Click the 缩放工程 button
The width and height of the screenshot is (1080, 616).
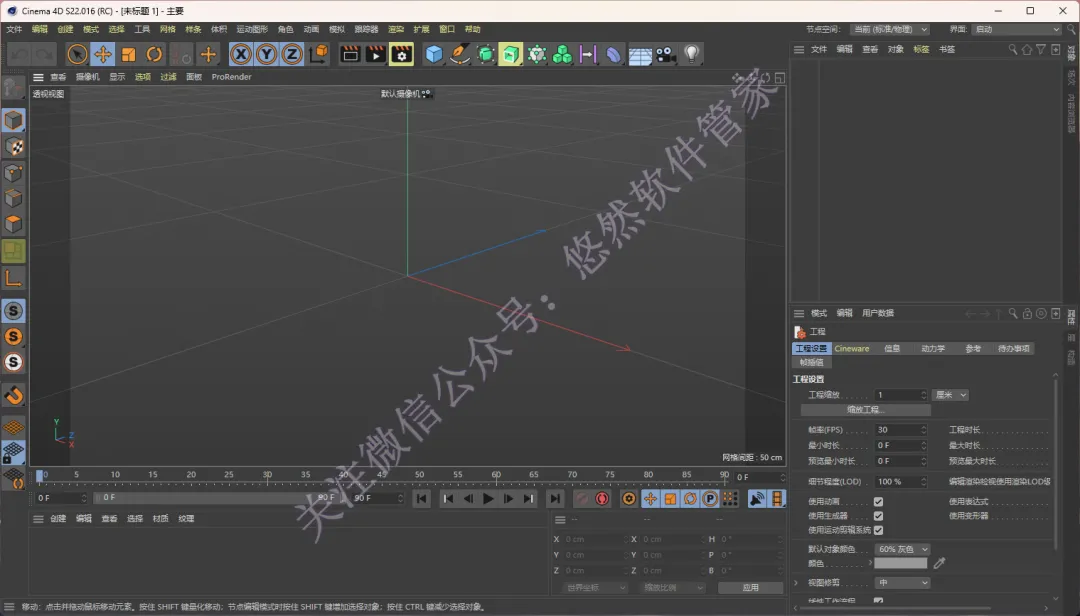pos(866,409)
